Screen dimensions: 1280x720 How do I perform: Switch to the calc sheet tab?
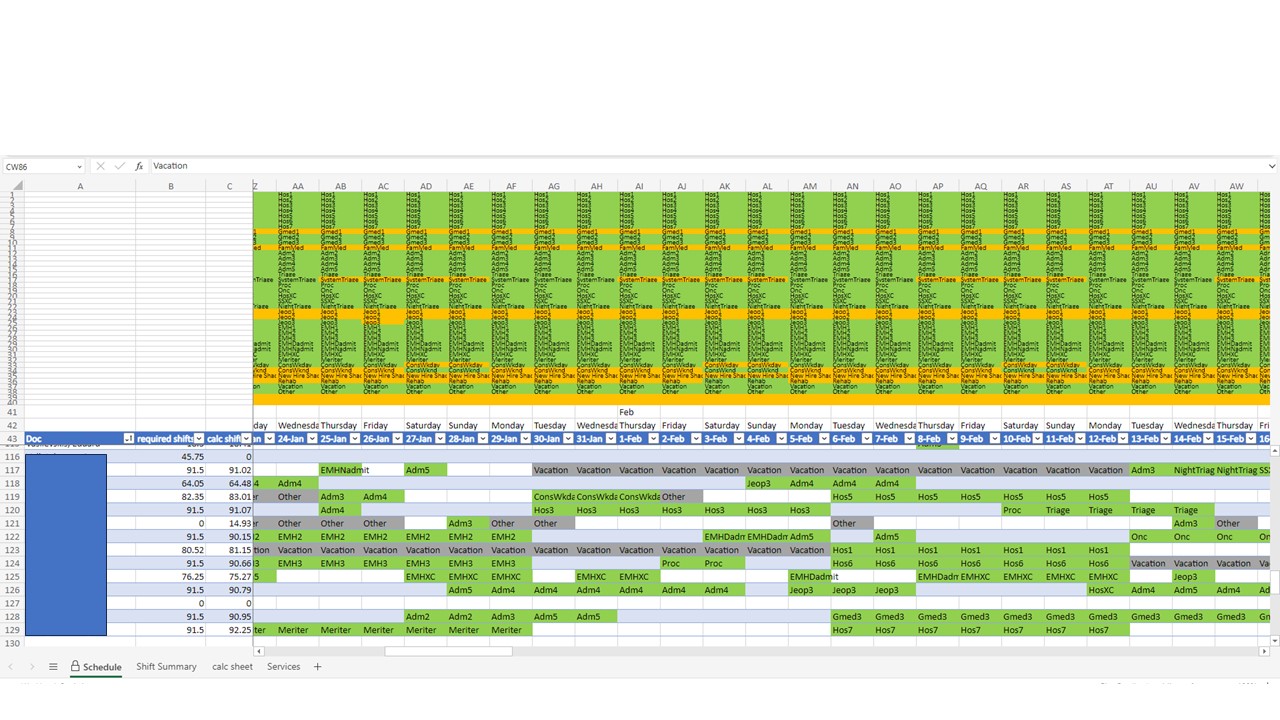[232, 667]
